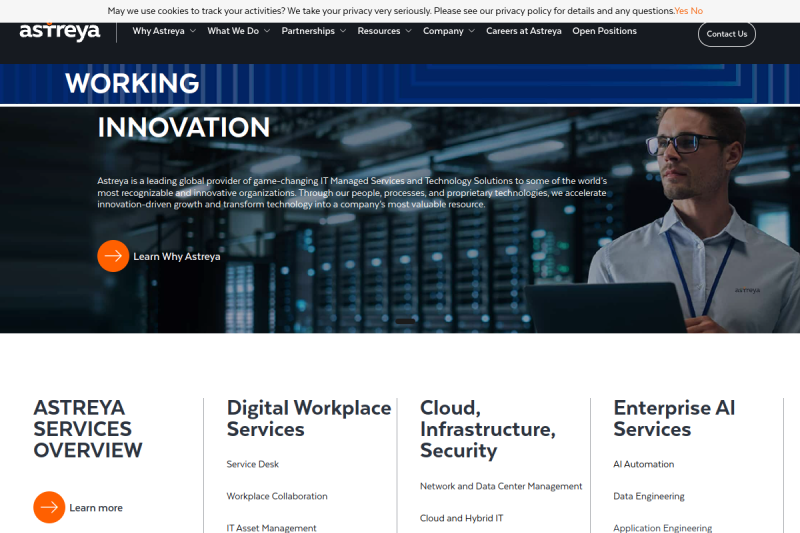Open the Resources dropdown menu
Screen dimensions: 800x533
pyautogui.click(x=385, y=31)
